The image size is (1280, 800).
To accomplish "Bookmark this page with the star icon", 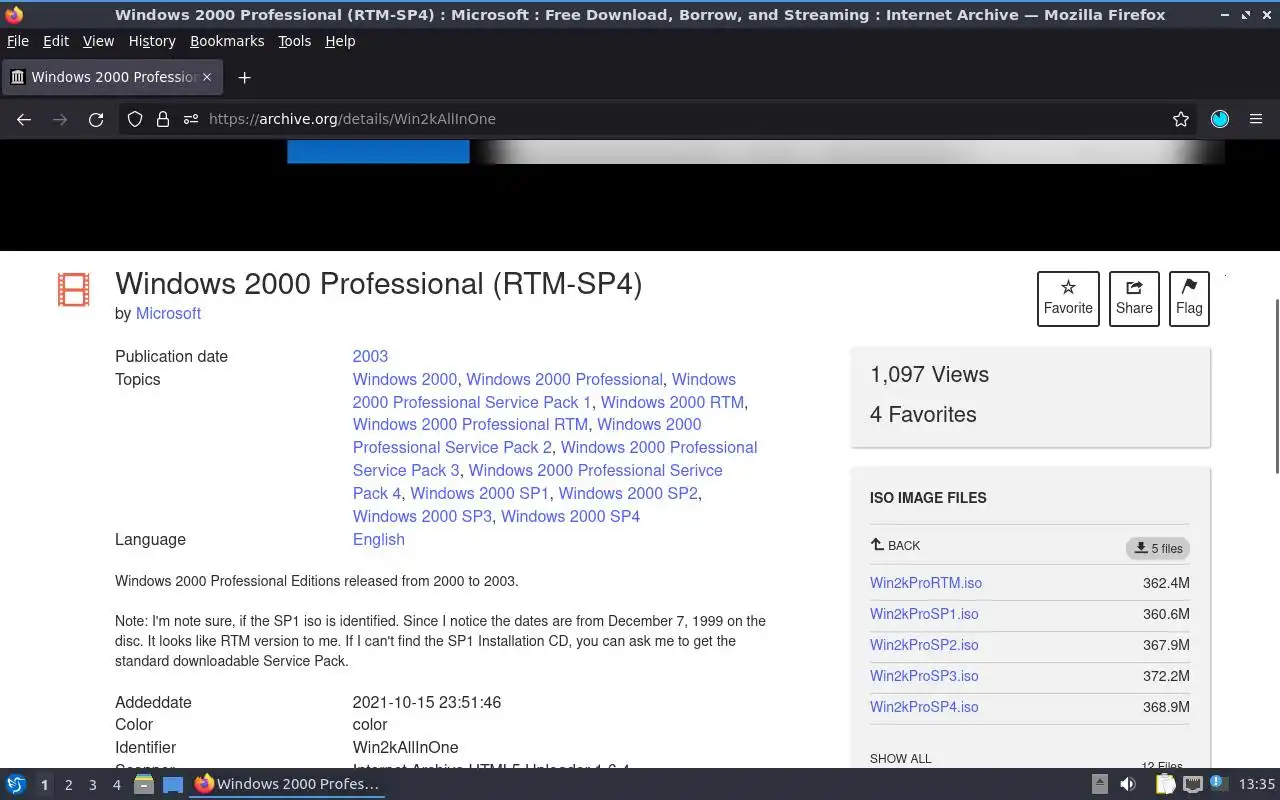I will coord(1181,119).
